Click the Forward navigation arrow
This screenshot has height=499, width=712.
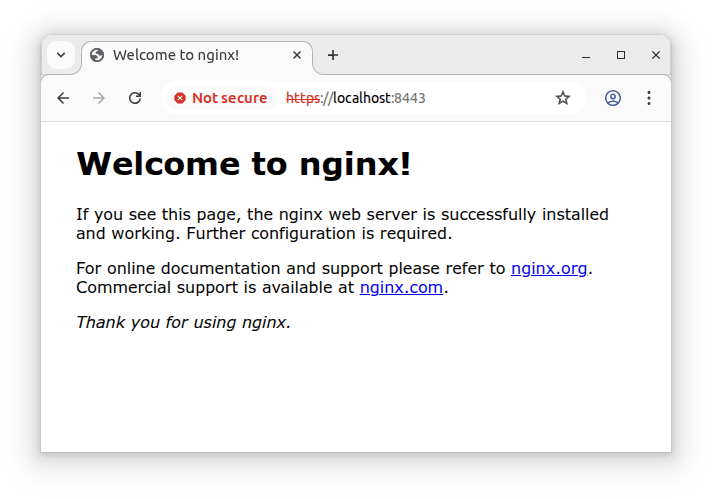(x=99, y=98)
